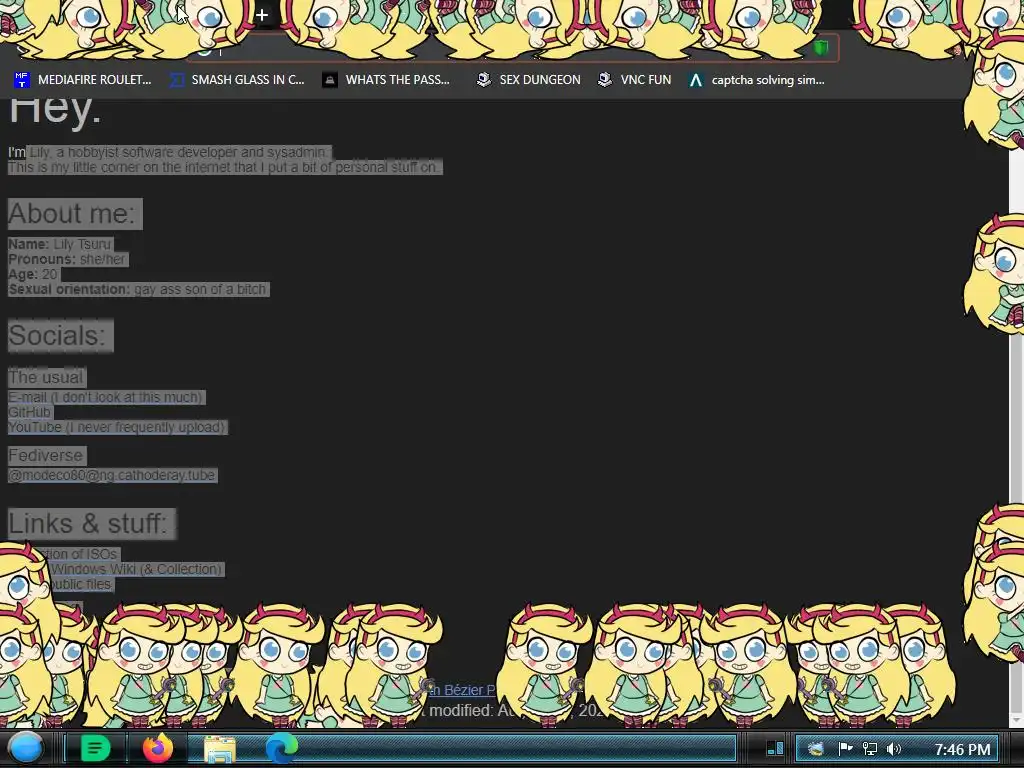Click The usual subheading
Viewport: 1024px width, 768px height.
(x=46, y=377)
